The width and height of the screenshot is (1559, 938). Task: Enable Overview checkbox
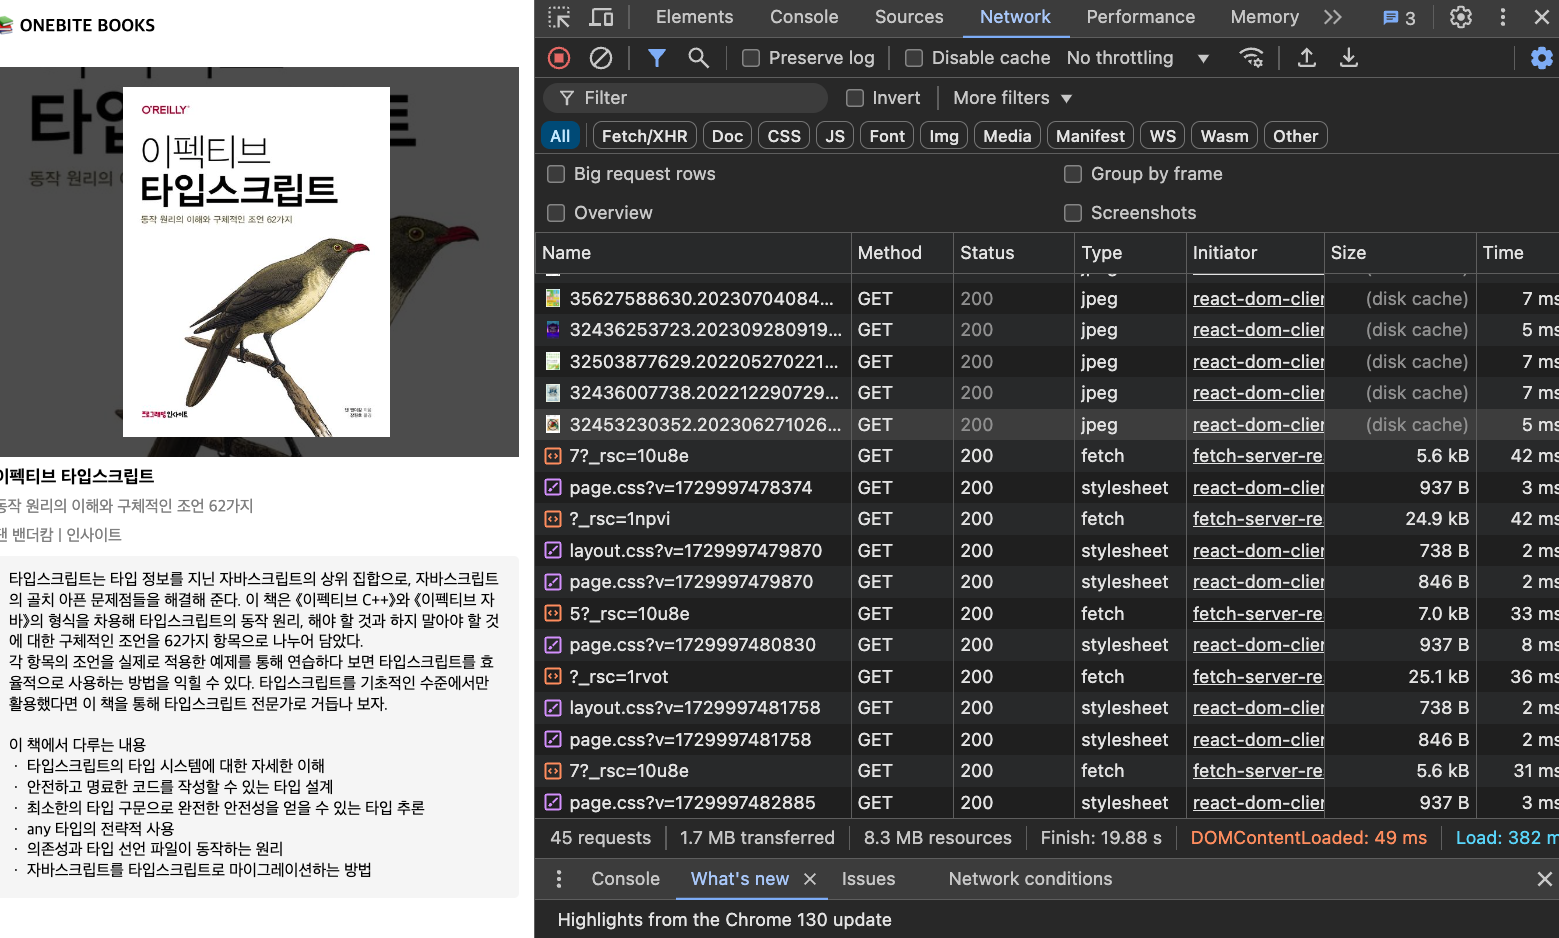(556, 213)
